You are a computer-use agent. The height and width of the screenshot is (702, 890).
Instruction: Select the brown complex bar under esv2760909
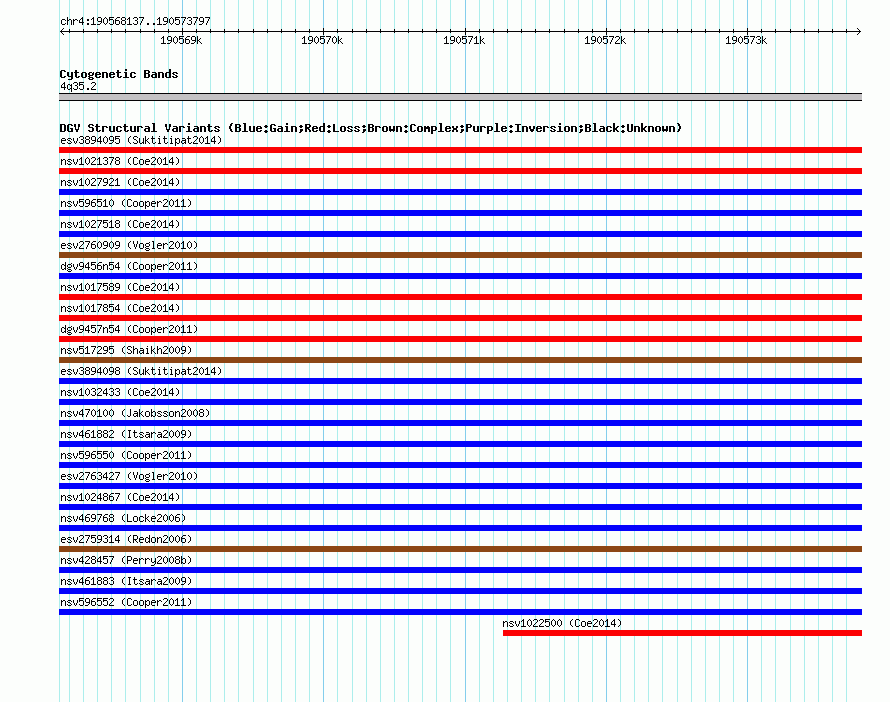[x=460, y=255]
